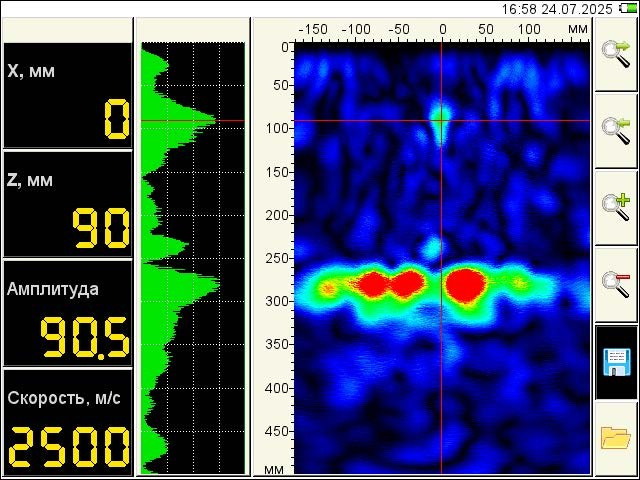Click the large A-scan peak near depth 280

(x=210, y=284)
